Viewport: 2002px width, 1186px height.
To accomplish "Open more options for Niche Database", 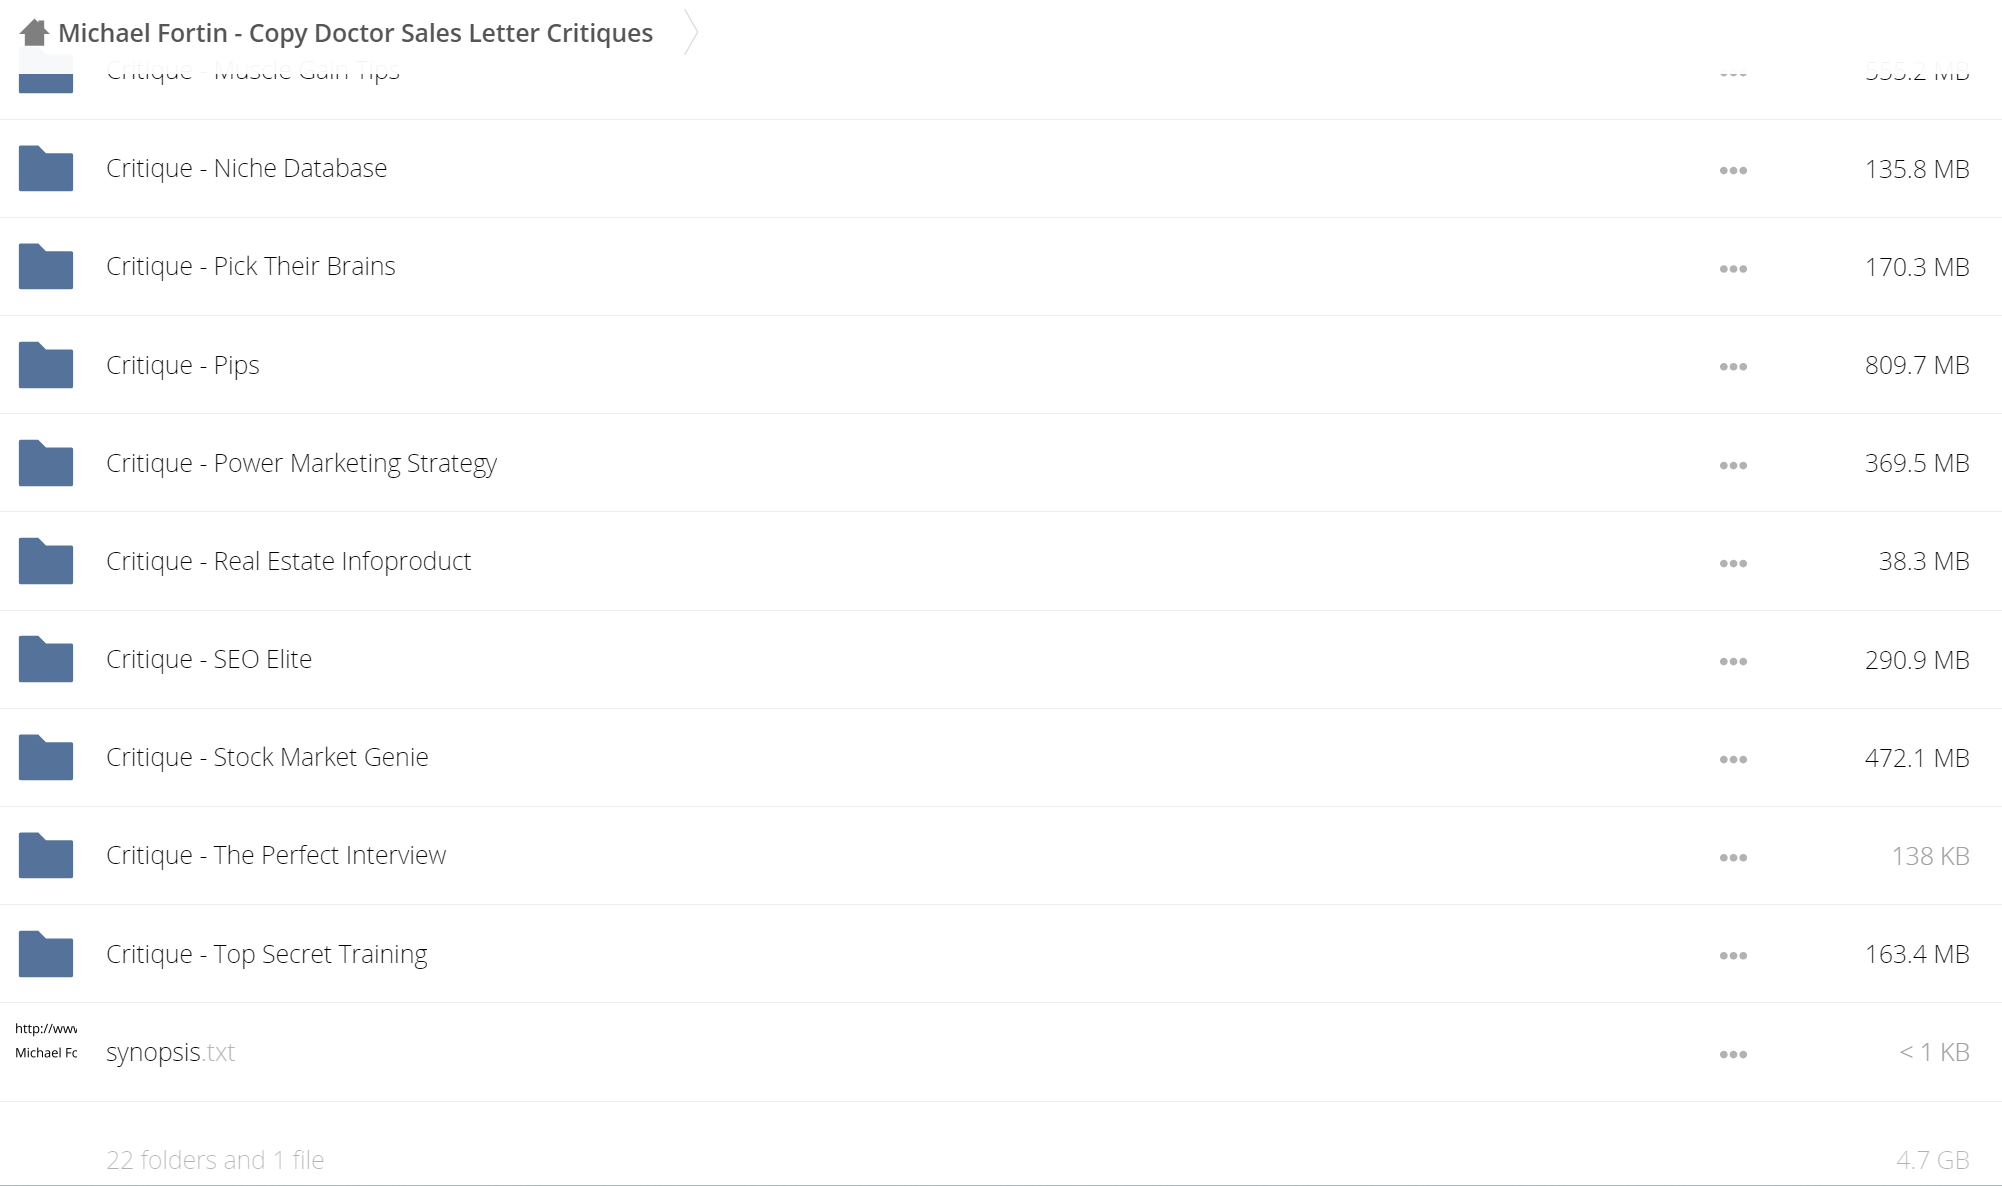I will click(x=1733, y=170).
